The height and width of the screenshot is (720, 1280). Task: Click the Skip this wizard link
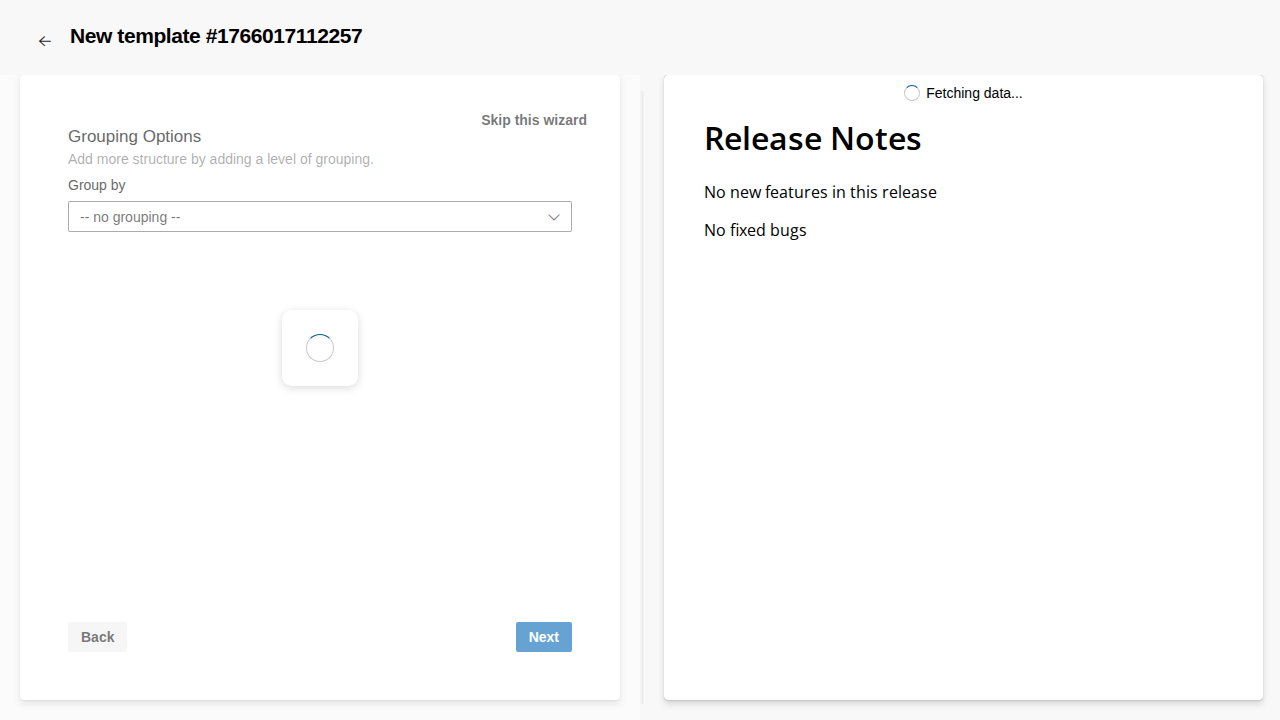(x=533, y=120)
